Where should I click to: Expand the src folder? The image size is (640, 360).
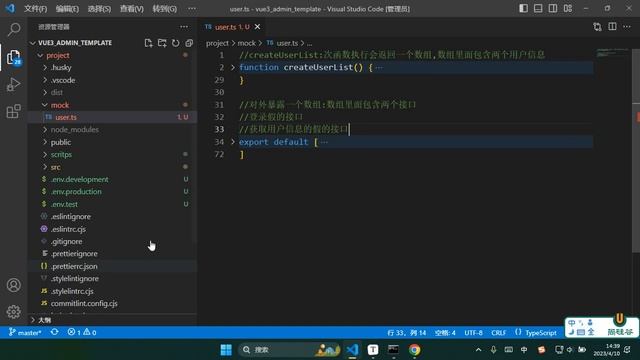[45, 167]
